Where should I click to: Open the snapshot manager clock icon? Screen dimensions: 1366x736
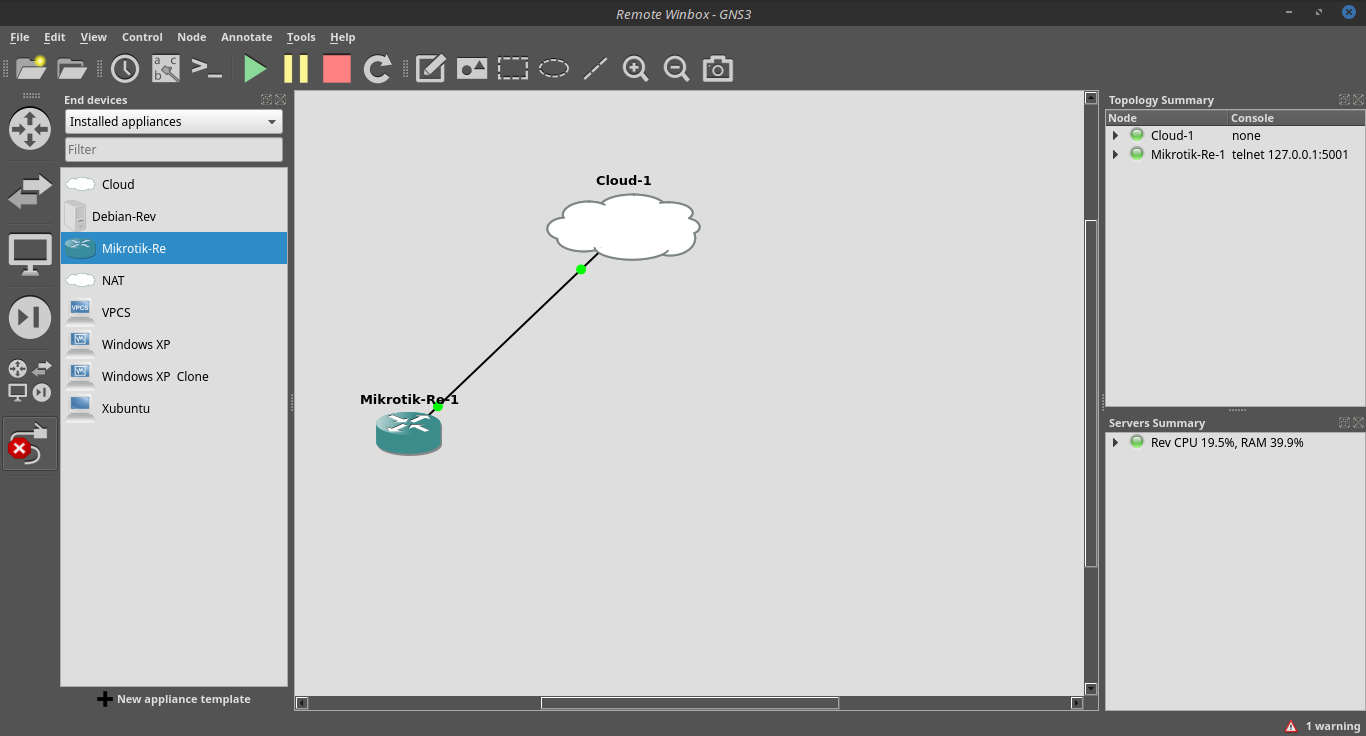(123, 68)
